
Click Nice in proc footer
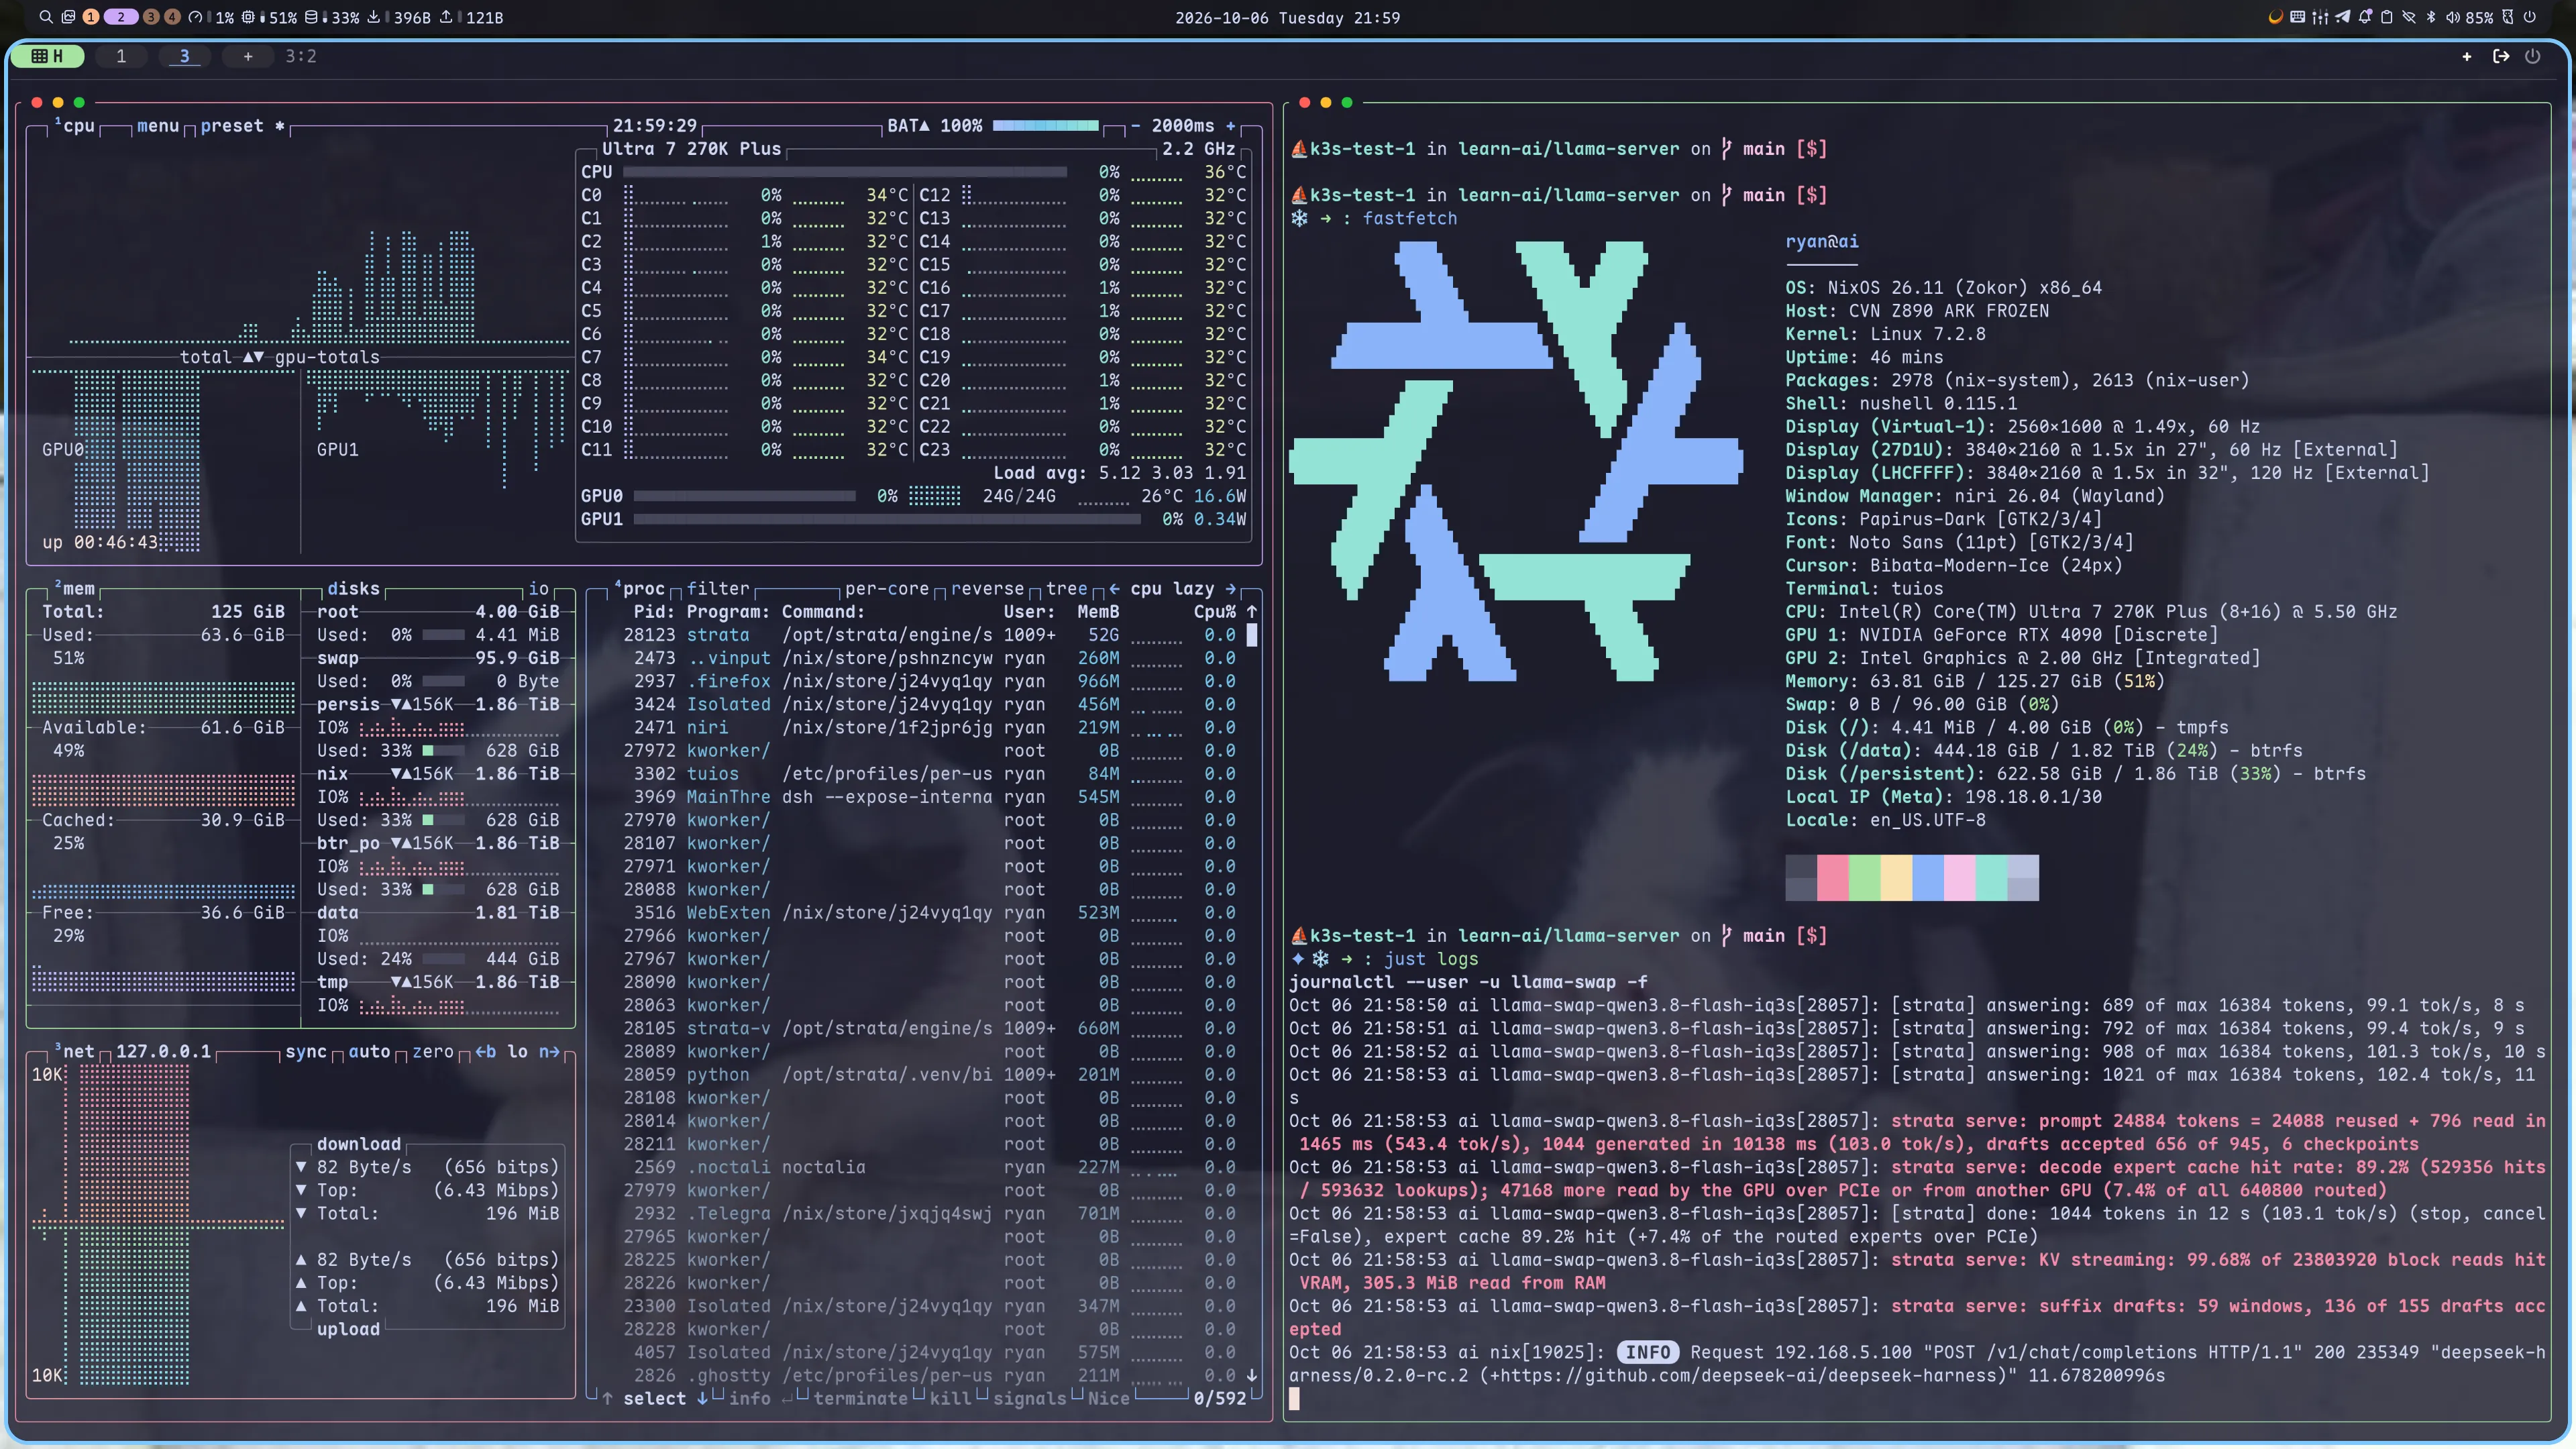pyautogui.click(x=1108, y=1399)
